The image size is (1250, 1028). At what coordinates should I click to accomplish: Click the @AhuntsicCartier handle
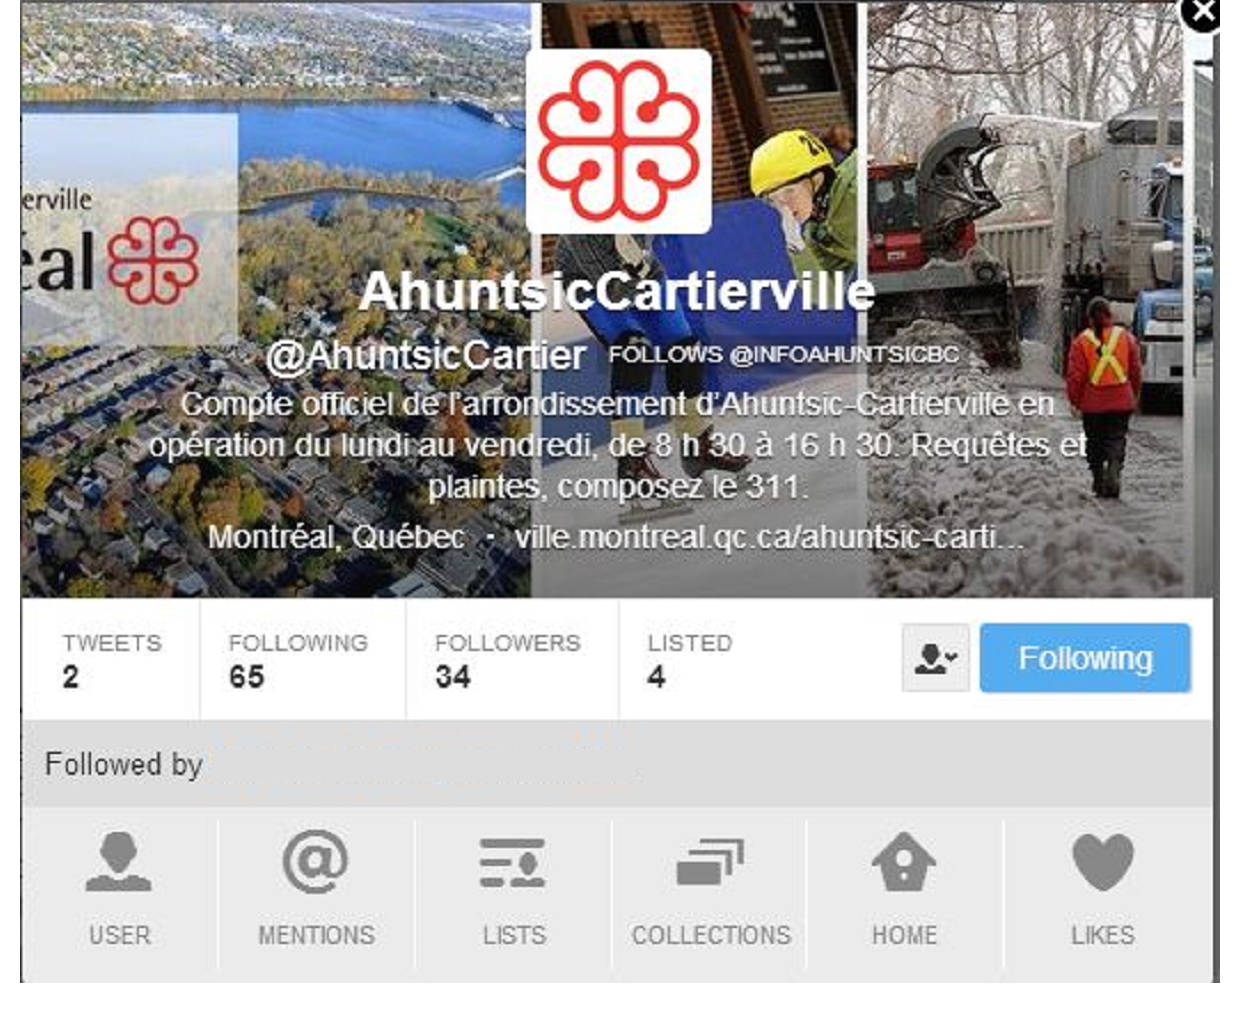[x=426, y=355]
